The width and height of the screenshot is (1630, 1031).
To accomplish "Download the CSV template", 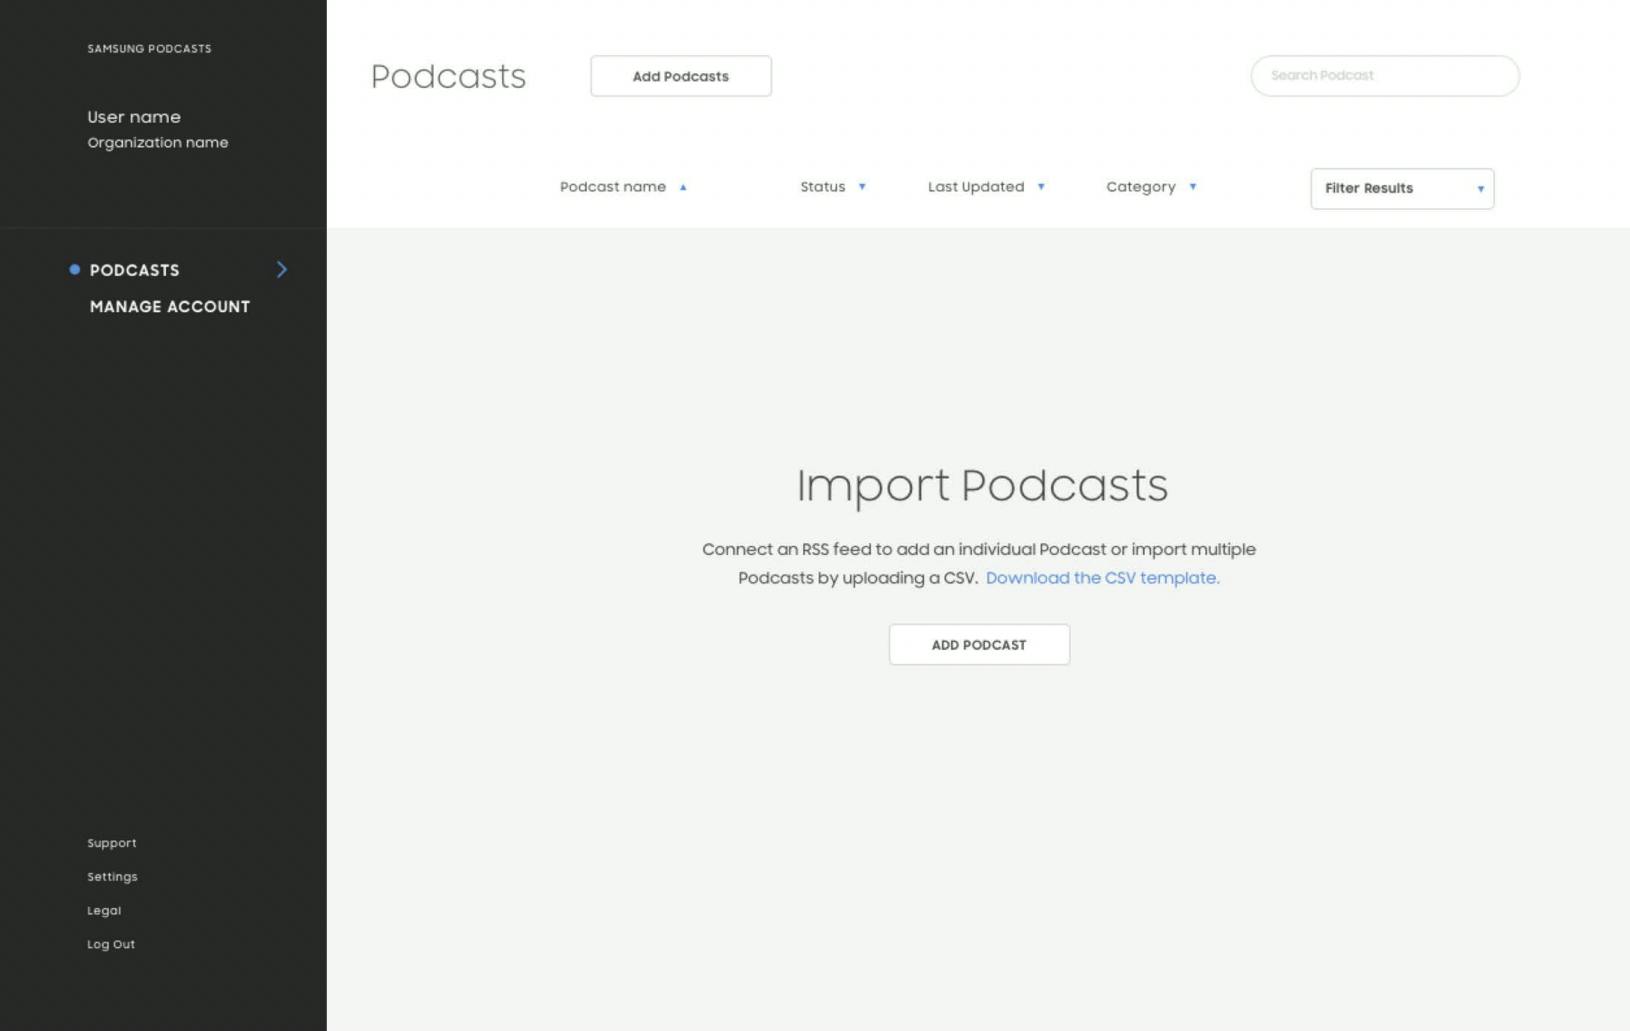I will [x=1102, y=578].
